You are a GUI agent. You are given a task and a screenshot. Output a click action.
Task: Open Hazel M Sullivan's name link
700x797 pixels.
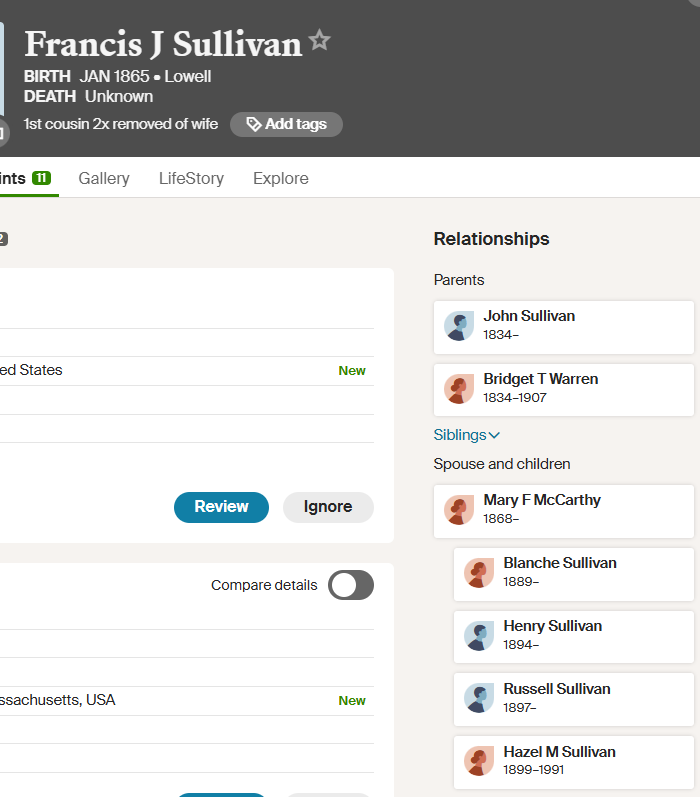tap(559, 752)
